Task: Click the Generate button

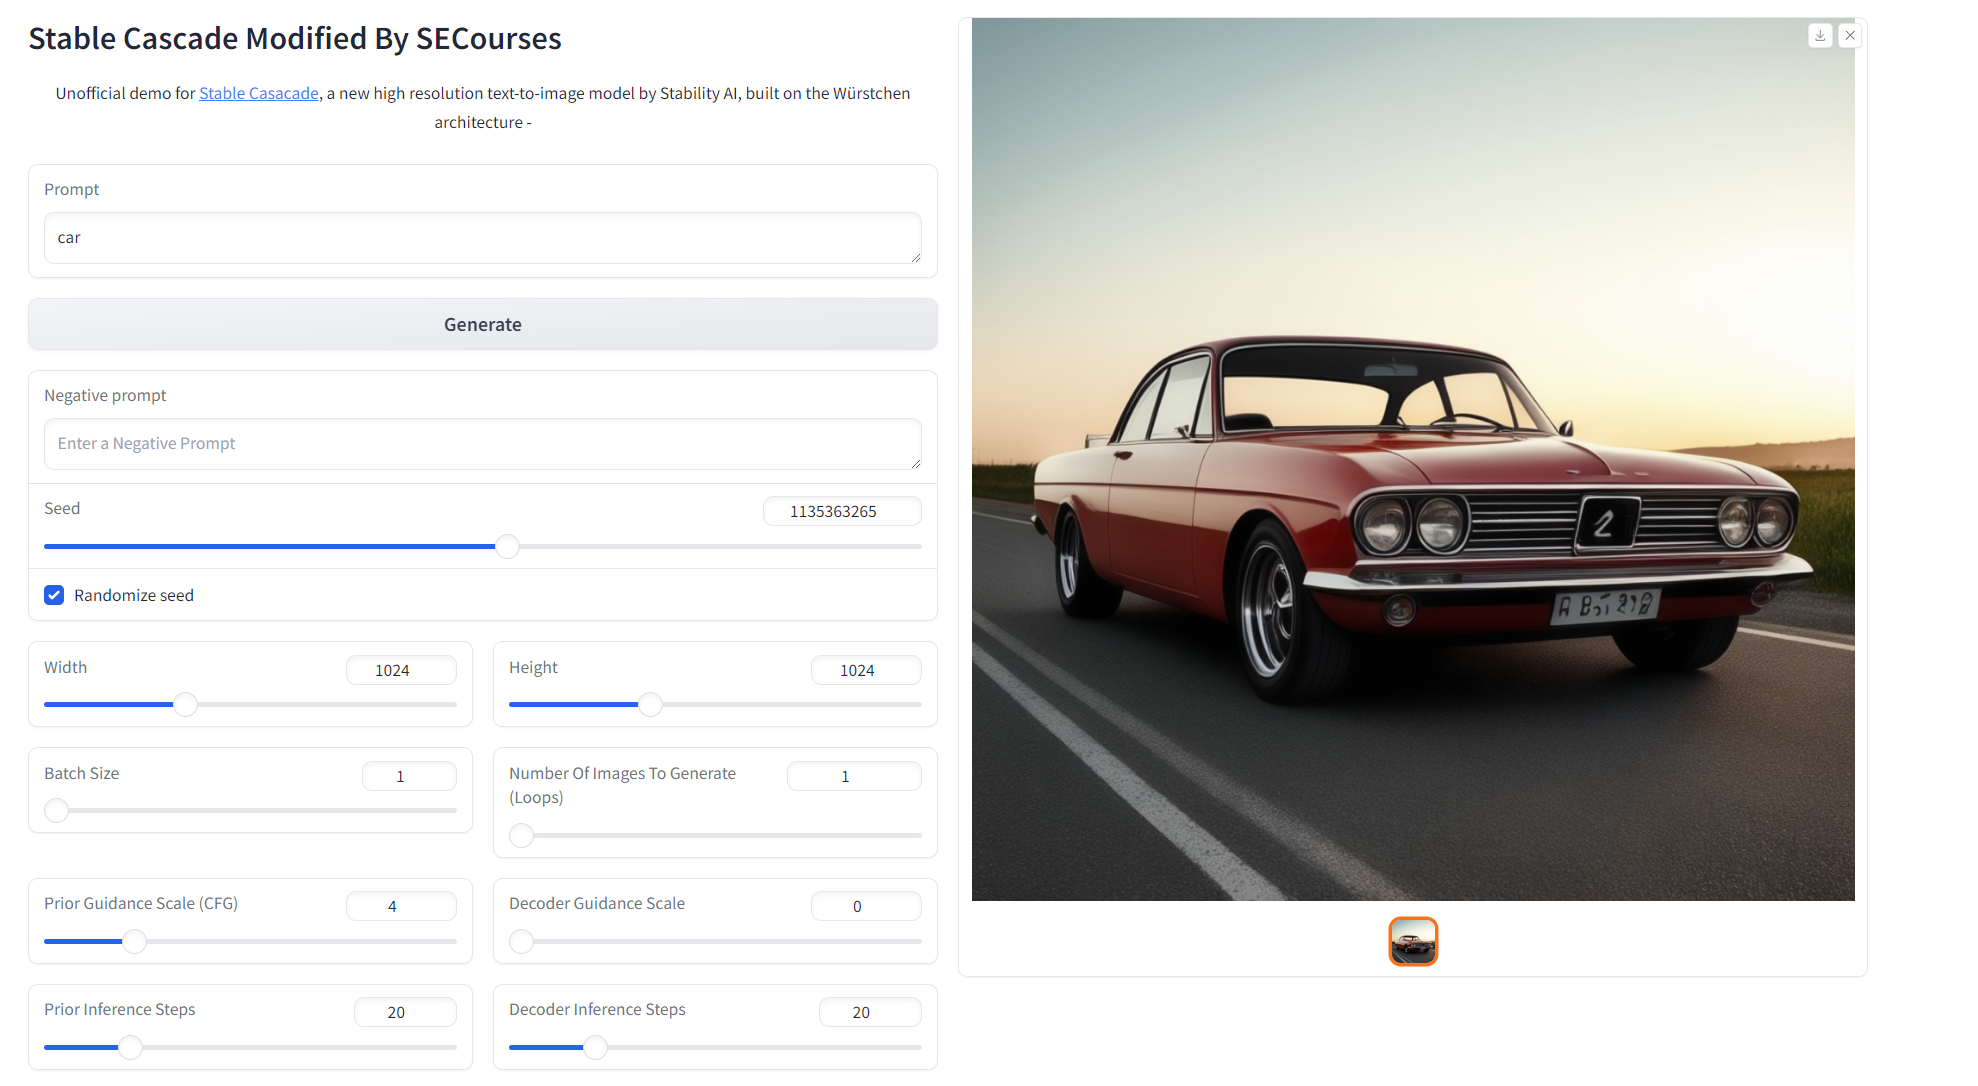Action: (483, 324)
